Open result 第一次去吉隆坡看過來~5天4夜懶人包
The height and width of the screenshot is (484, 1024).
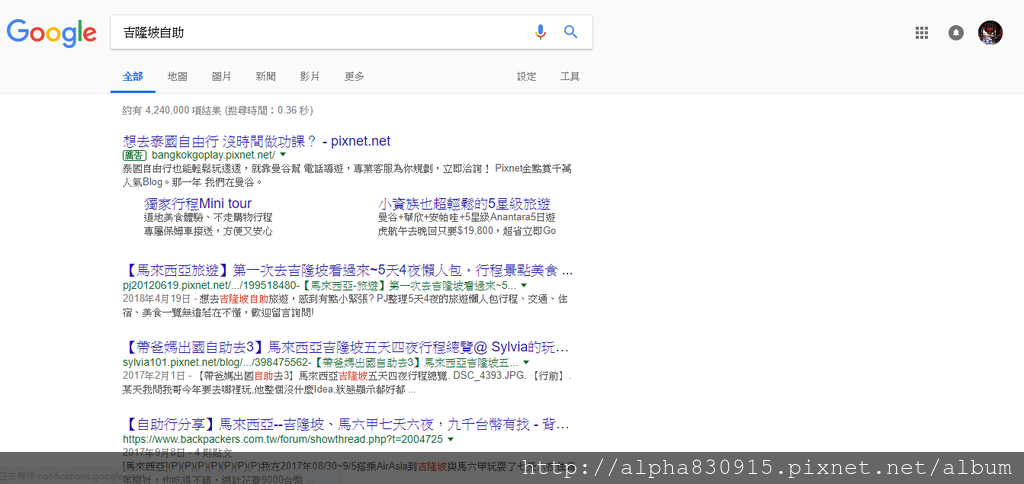tap(347, 270)
